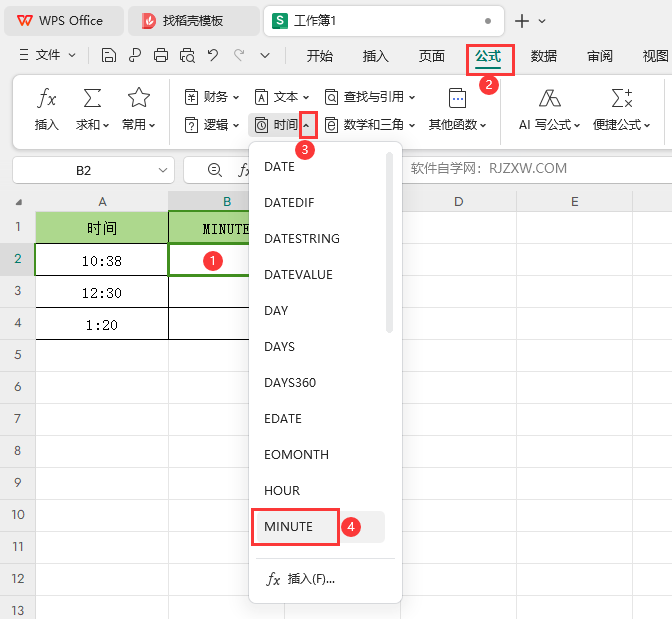Switch to the Home (开始) tab
672x619 pixels.
pos(319,56)
